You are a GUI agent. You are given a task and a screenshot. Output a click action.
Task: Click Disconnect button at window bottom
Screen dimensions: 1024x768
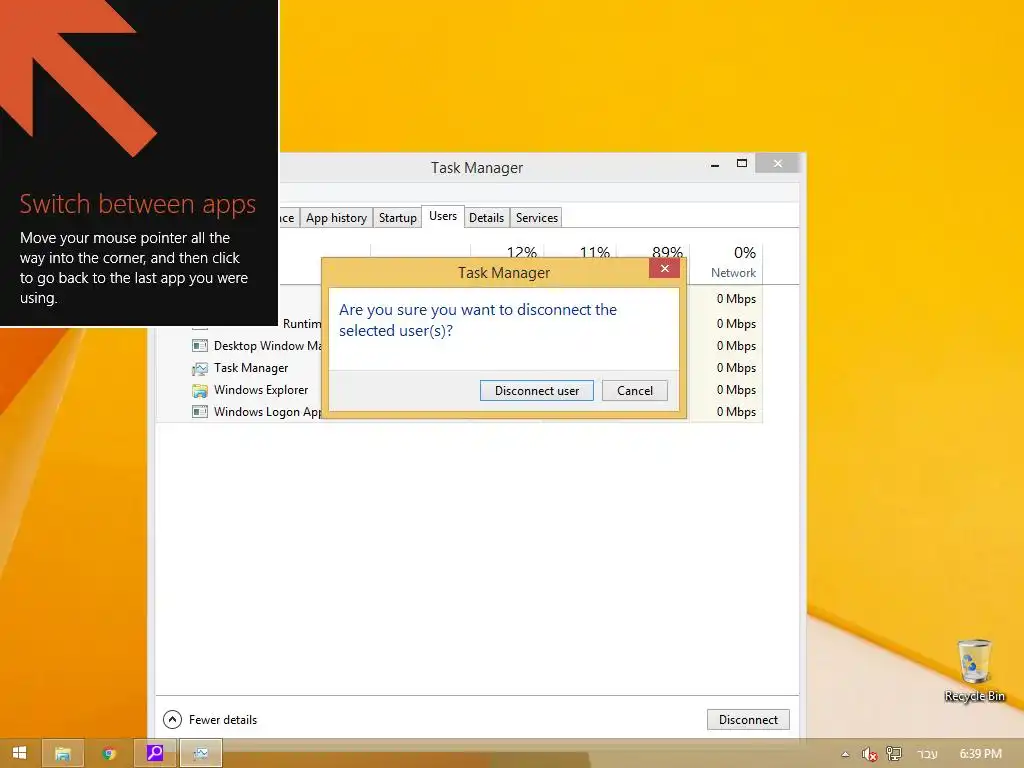coord(748,720)
